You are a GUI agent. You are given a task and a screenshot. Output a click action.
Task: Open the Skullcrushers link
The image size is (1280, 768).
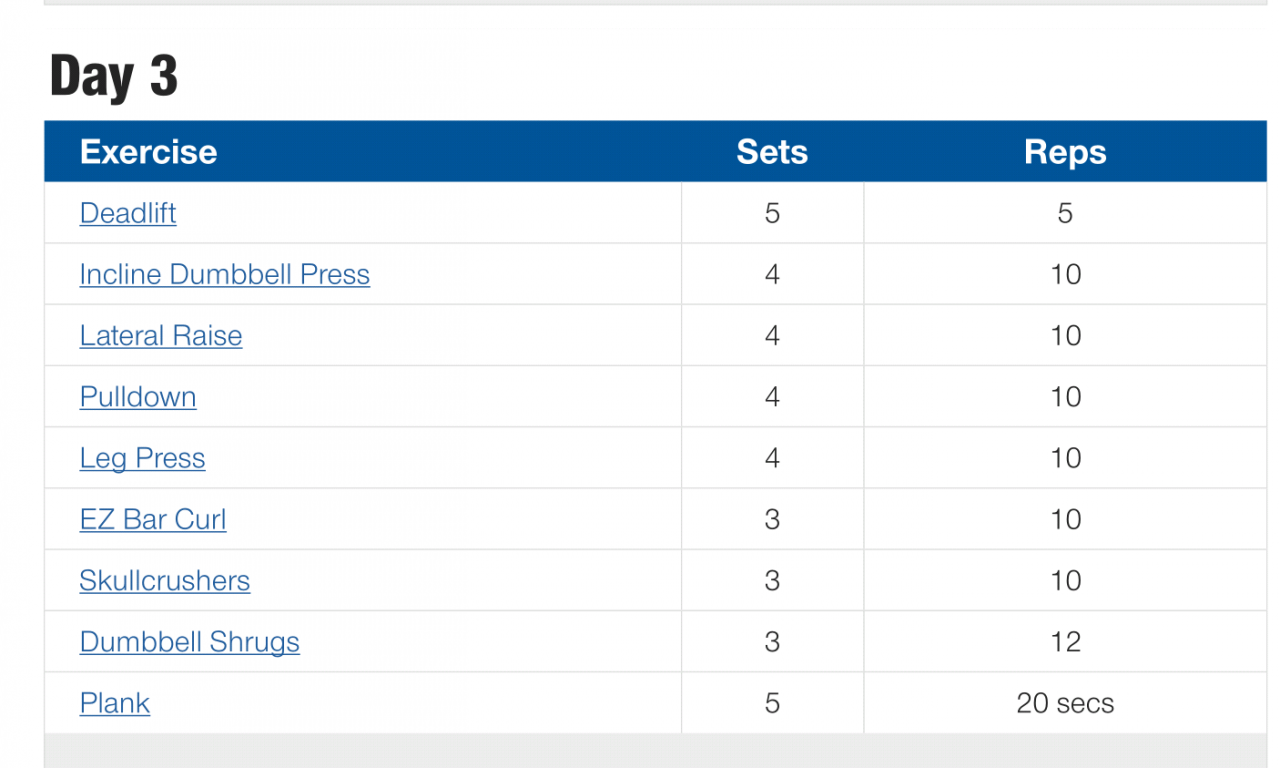(x=165, y=581)
